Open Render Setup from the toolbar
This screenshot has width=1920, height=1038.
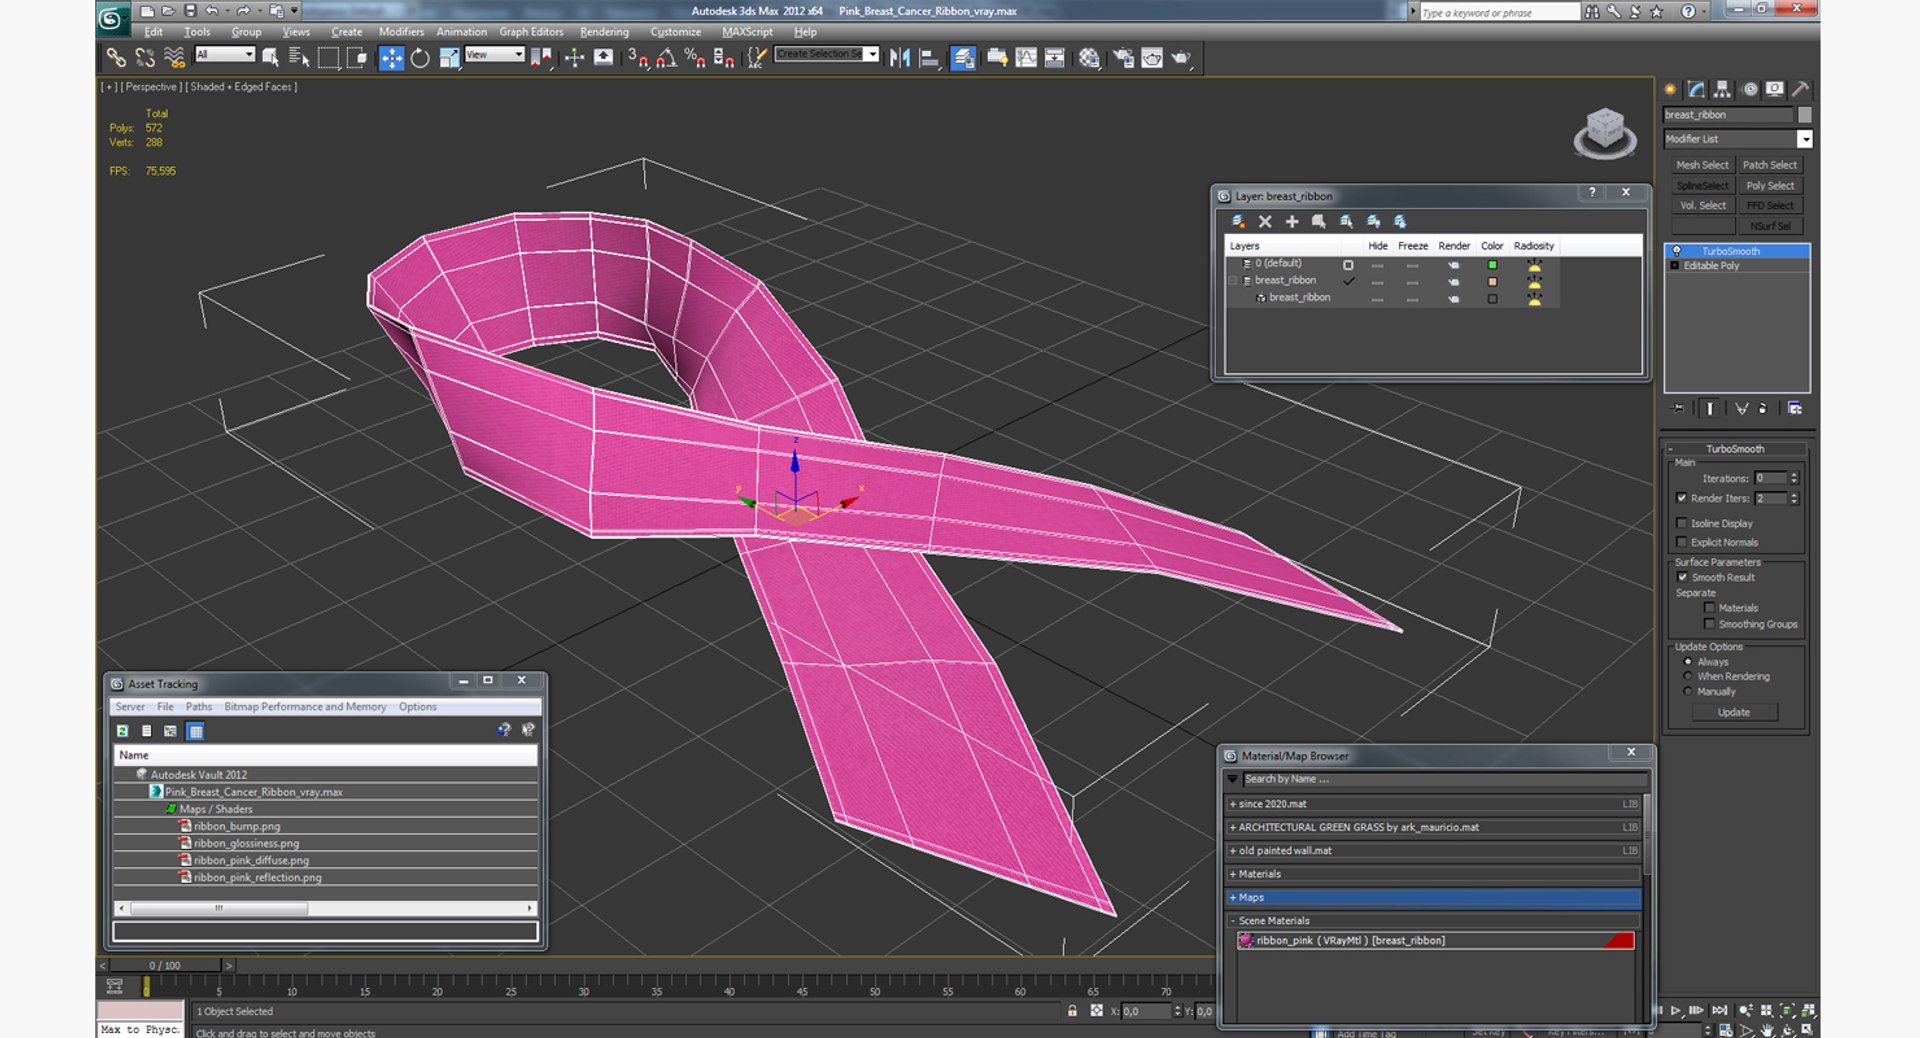pos(1123,58)
